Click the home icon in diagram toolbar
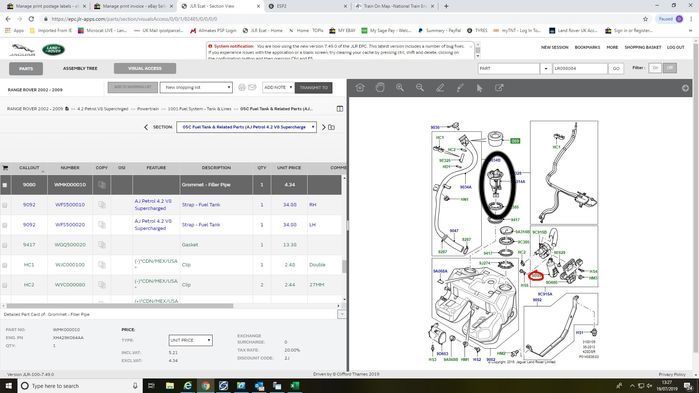The image size is (699, 393). tap(360, 88)
